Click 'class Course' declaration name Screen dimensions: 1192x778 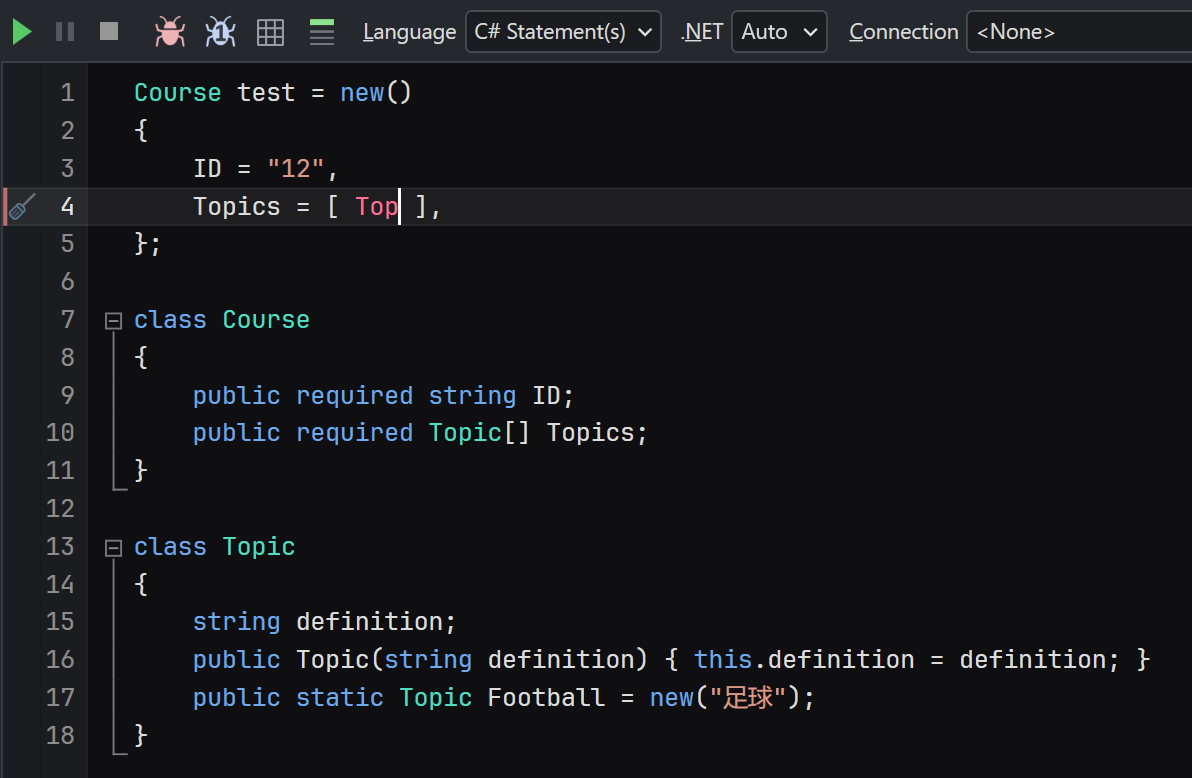click(266, 320)
